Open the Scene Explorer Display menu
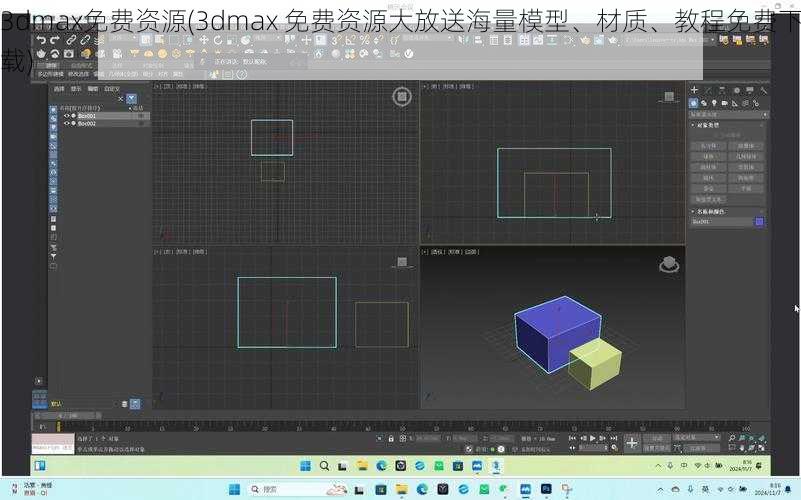 pos(76,89)
